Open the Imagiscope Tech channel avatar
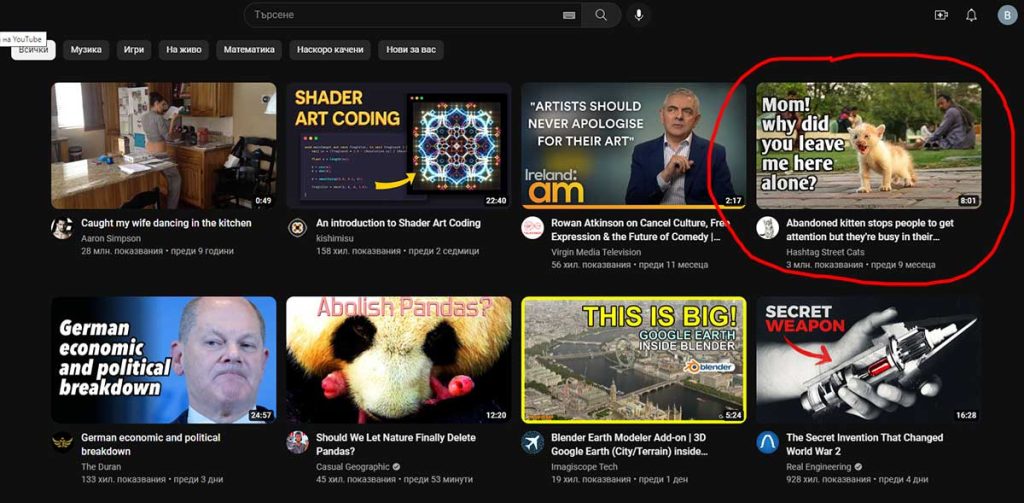Viewport: 1024px width, 503px height. (532, 443)
